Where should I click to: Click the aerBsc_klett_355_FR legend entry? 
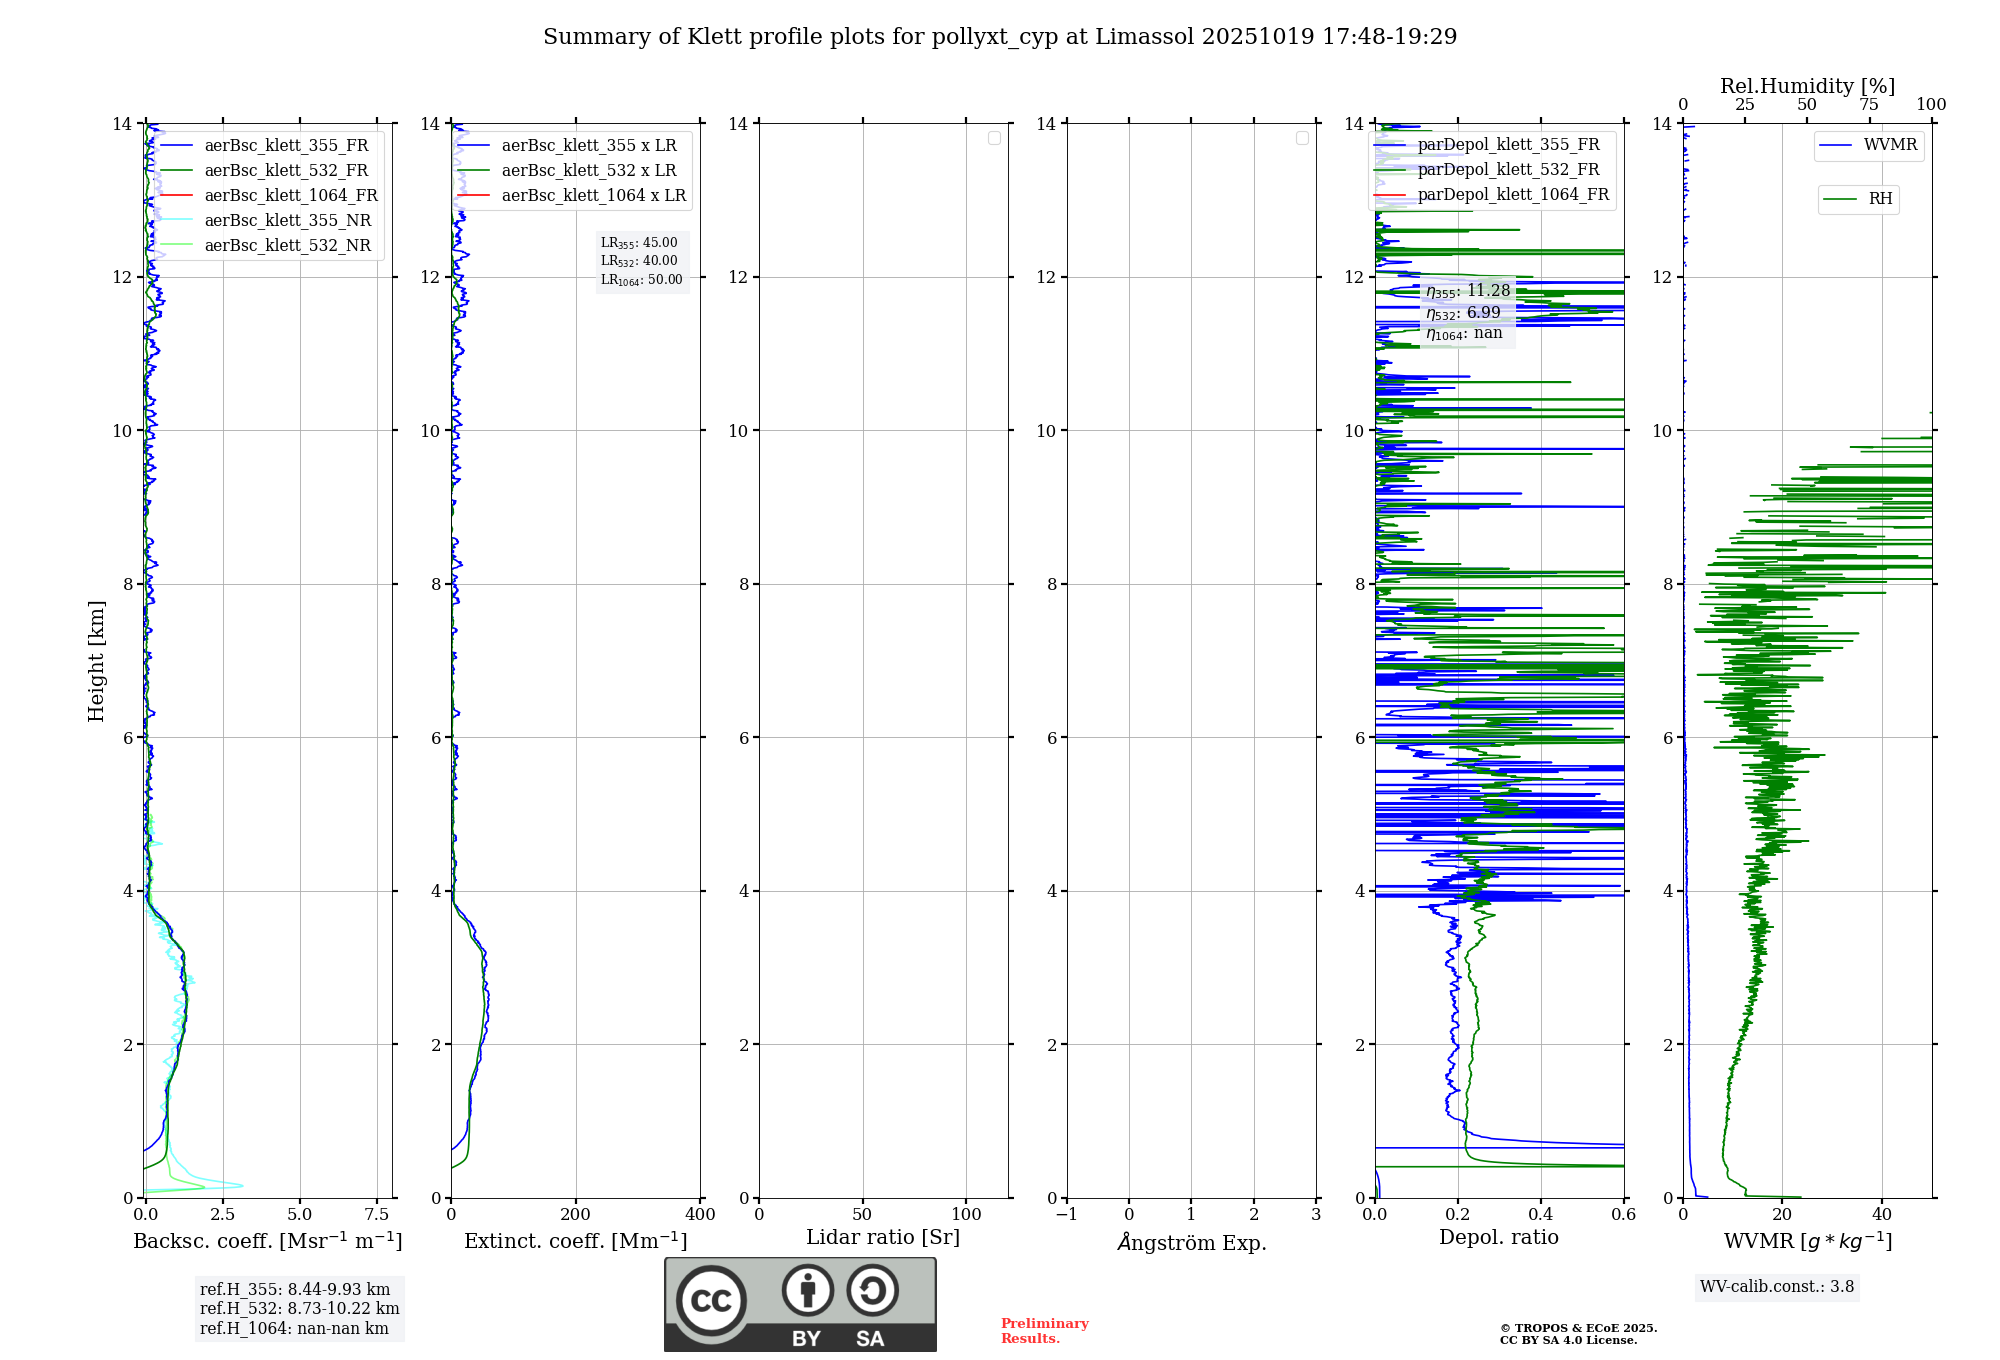click(x=286, y=146)
